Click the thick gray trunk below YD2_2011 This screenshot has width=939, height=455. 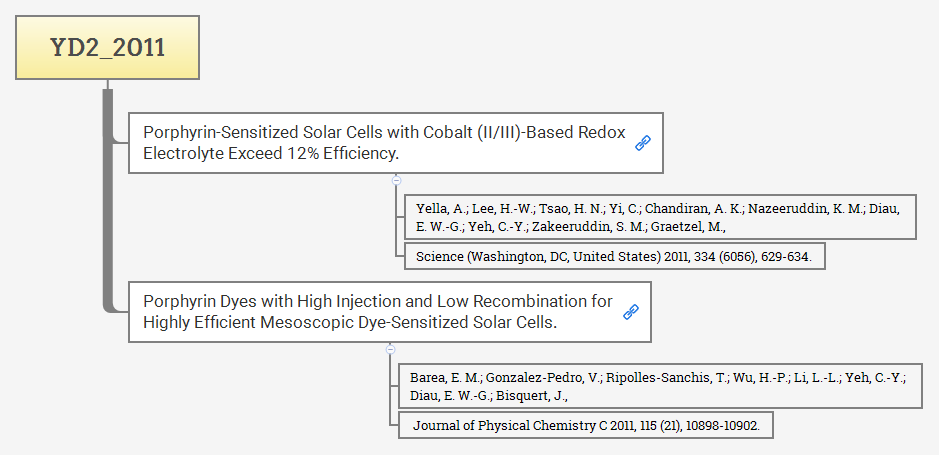click(108, 200)
